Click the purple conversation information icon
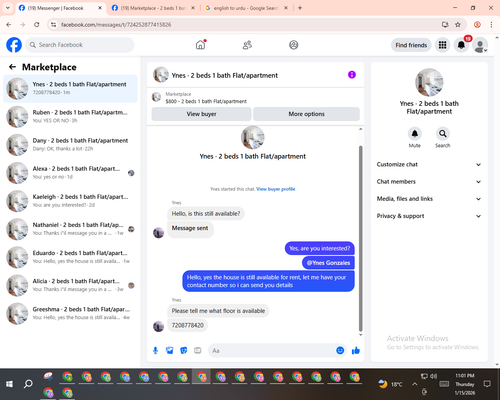500x400 pixels. coord(352,75)
